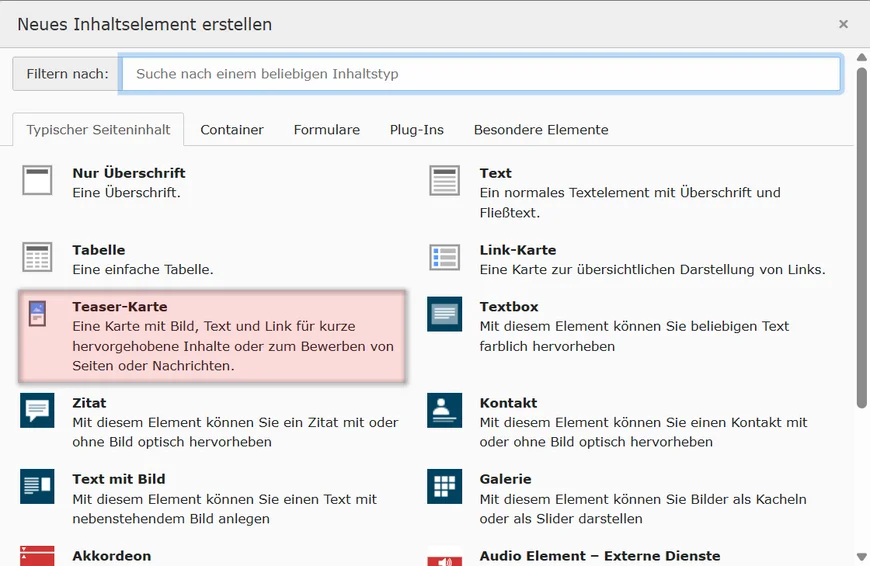The width and height of the screenshot is (870, 566).
Task: Open the Besondere Elemente tab
Action: point(541,130)
